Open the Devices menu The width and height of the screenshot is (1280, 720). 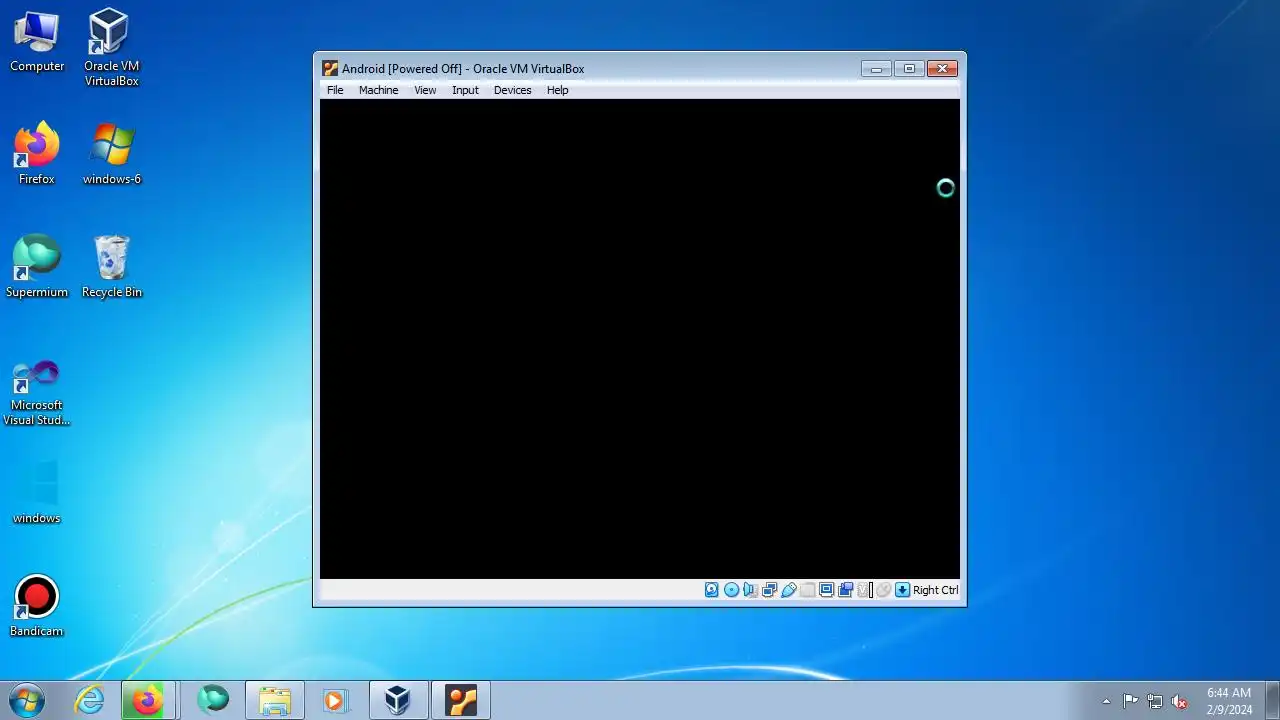click(512, 90)
